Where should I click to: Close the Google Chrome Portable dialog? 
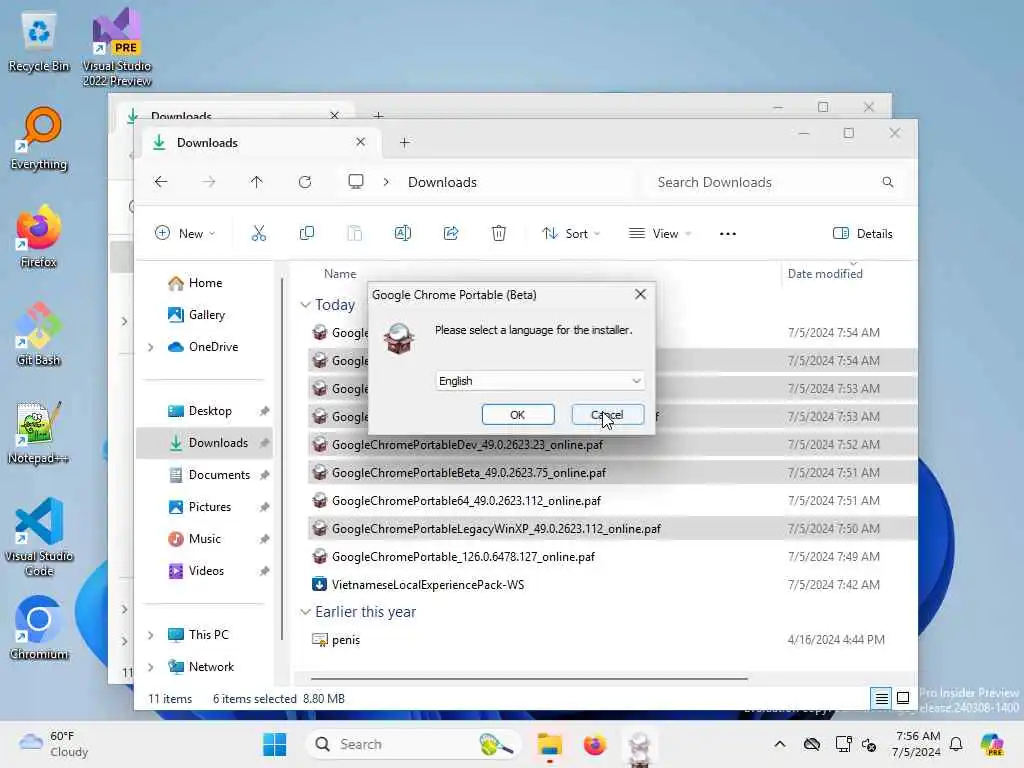point(640,295)
